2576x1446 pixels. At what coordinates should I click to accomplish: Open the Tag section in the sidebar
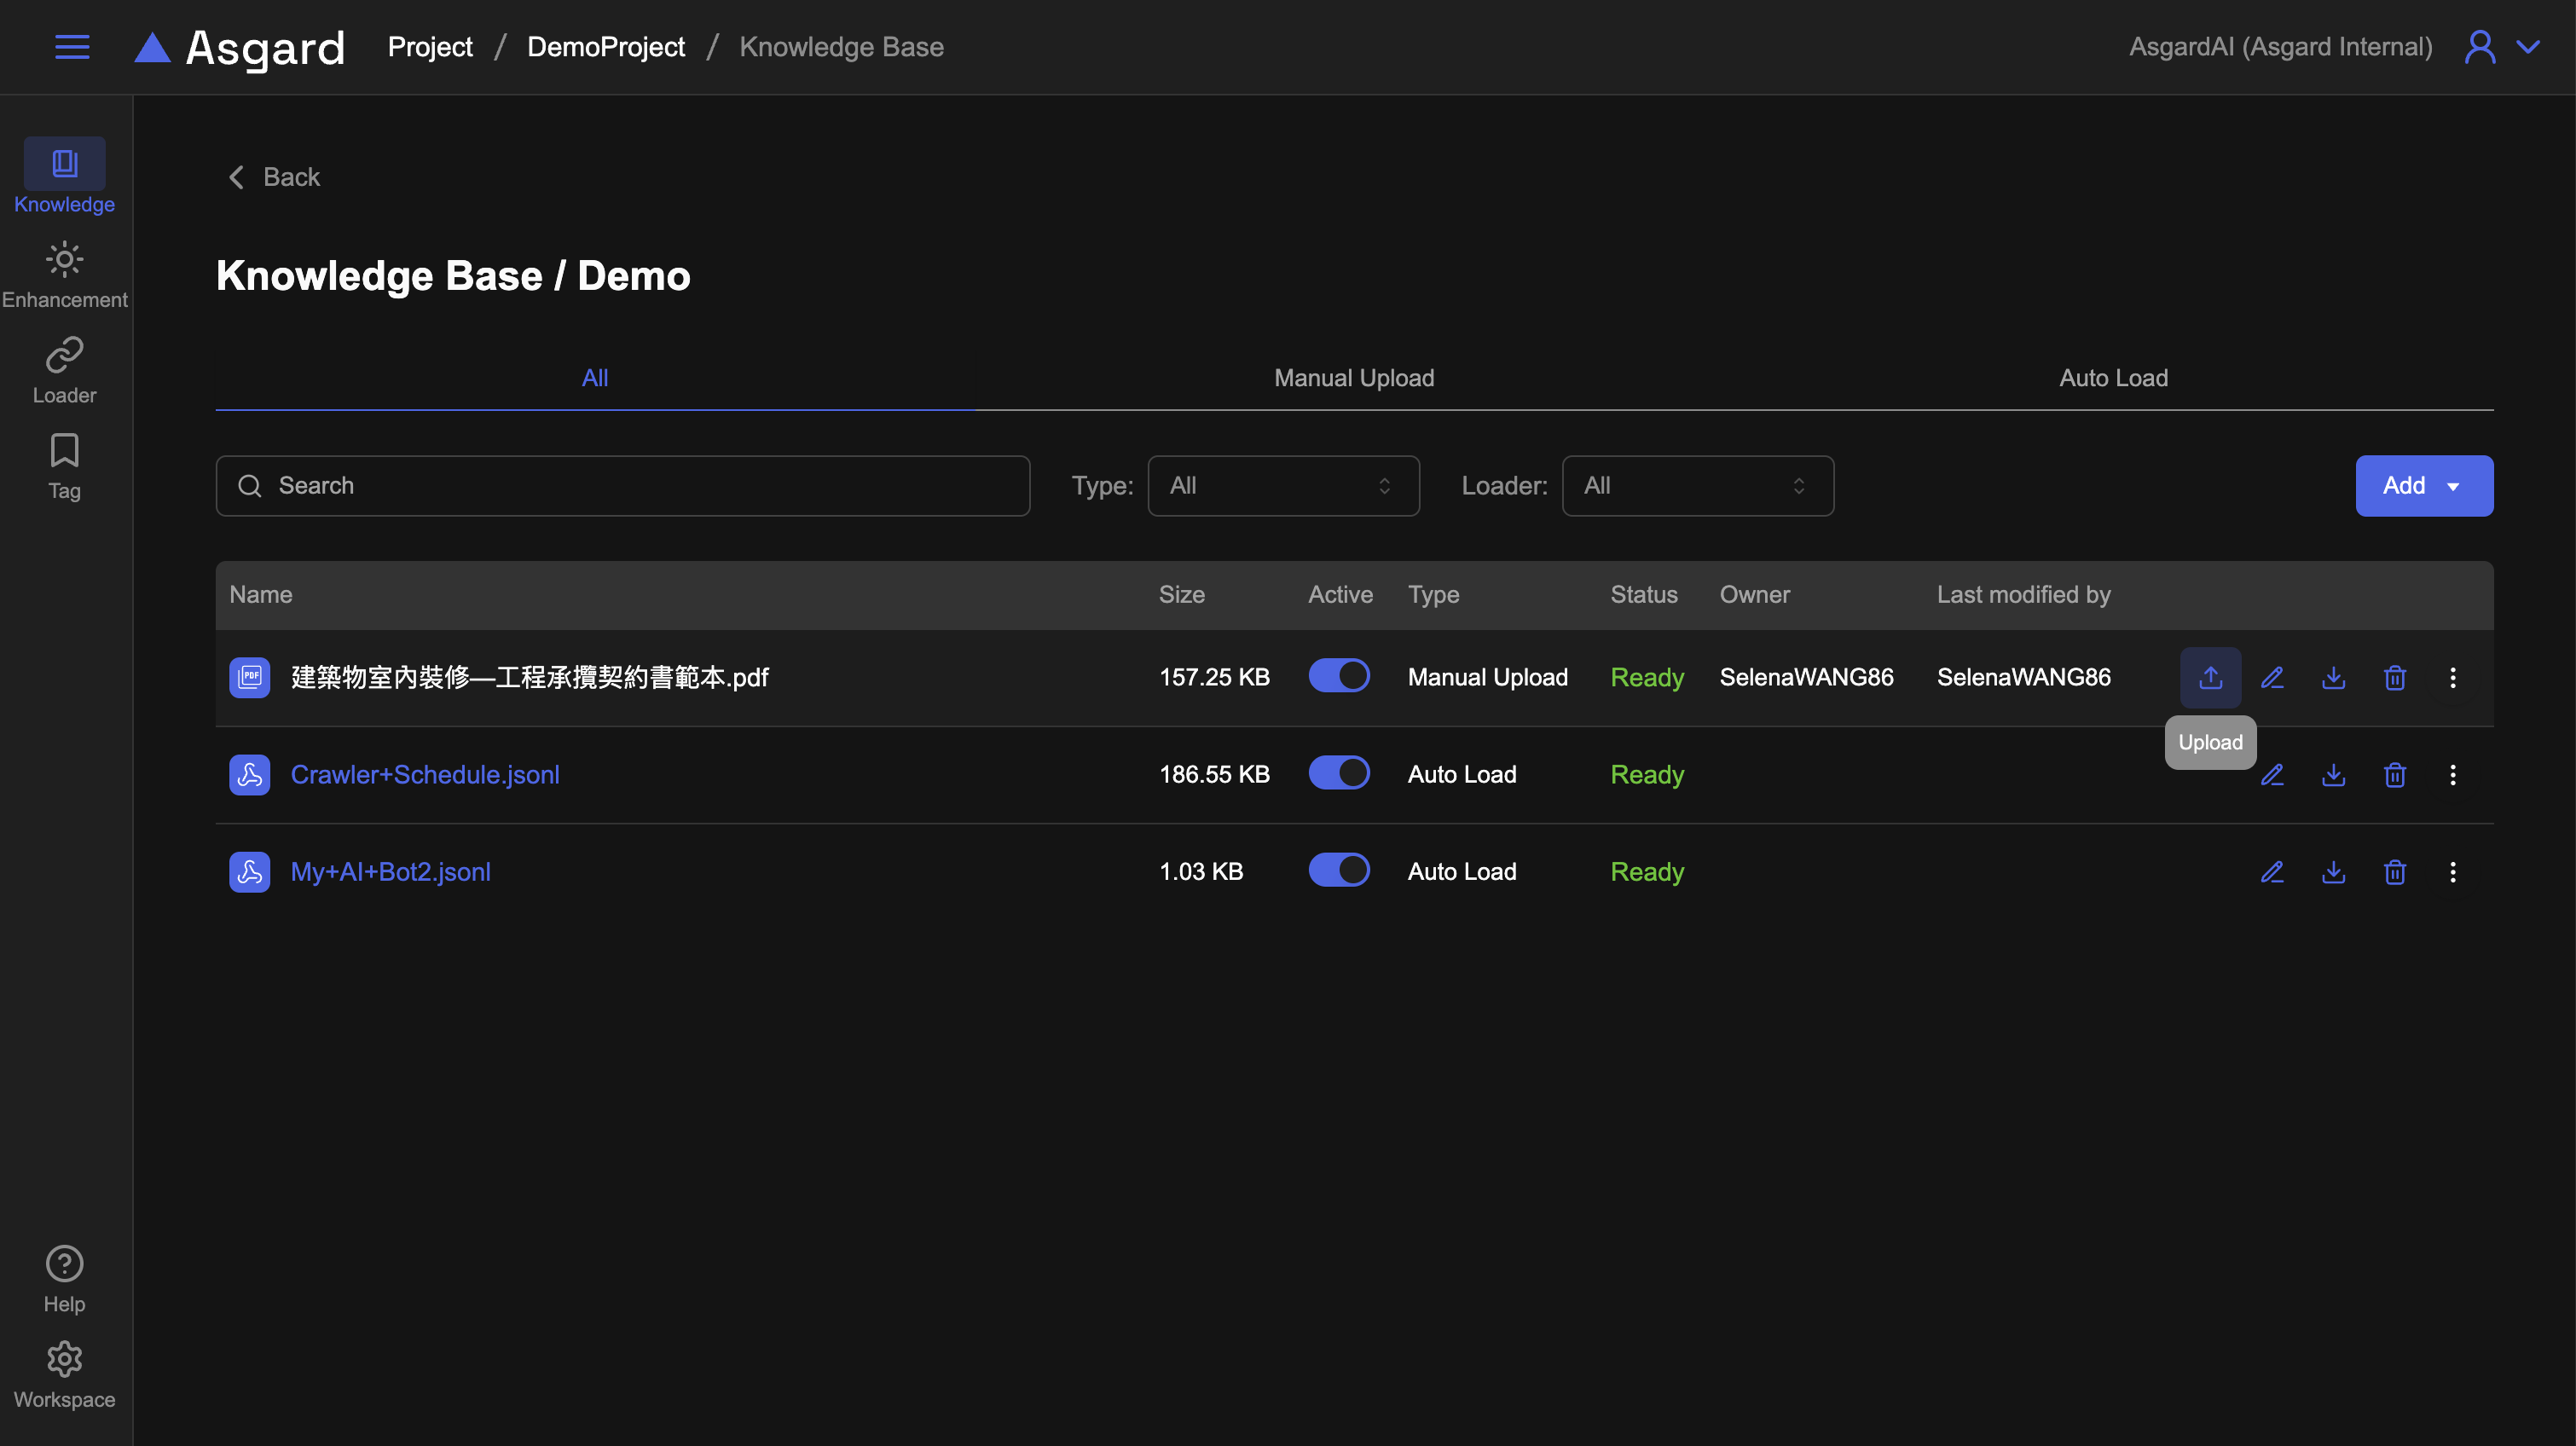tap(64, 466)
